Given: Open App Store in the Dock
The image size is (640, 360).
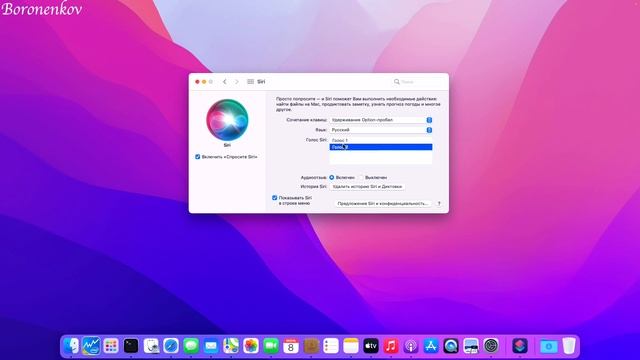Looking at the screenshot, I should click(x=431, y=346).
